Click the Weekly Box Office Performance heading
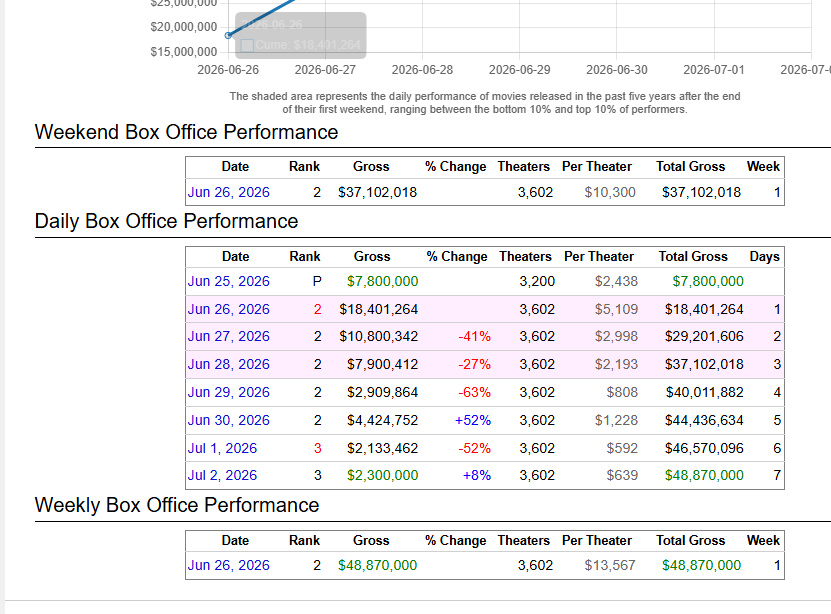Viewport: 831px width, 614px height. pos(177,505)
